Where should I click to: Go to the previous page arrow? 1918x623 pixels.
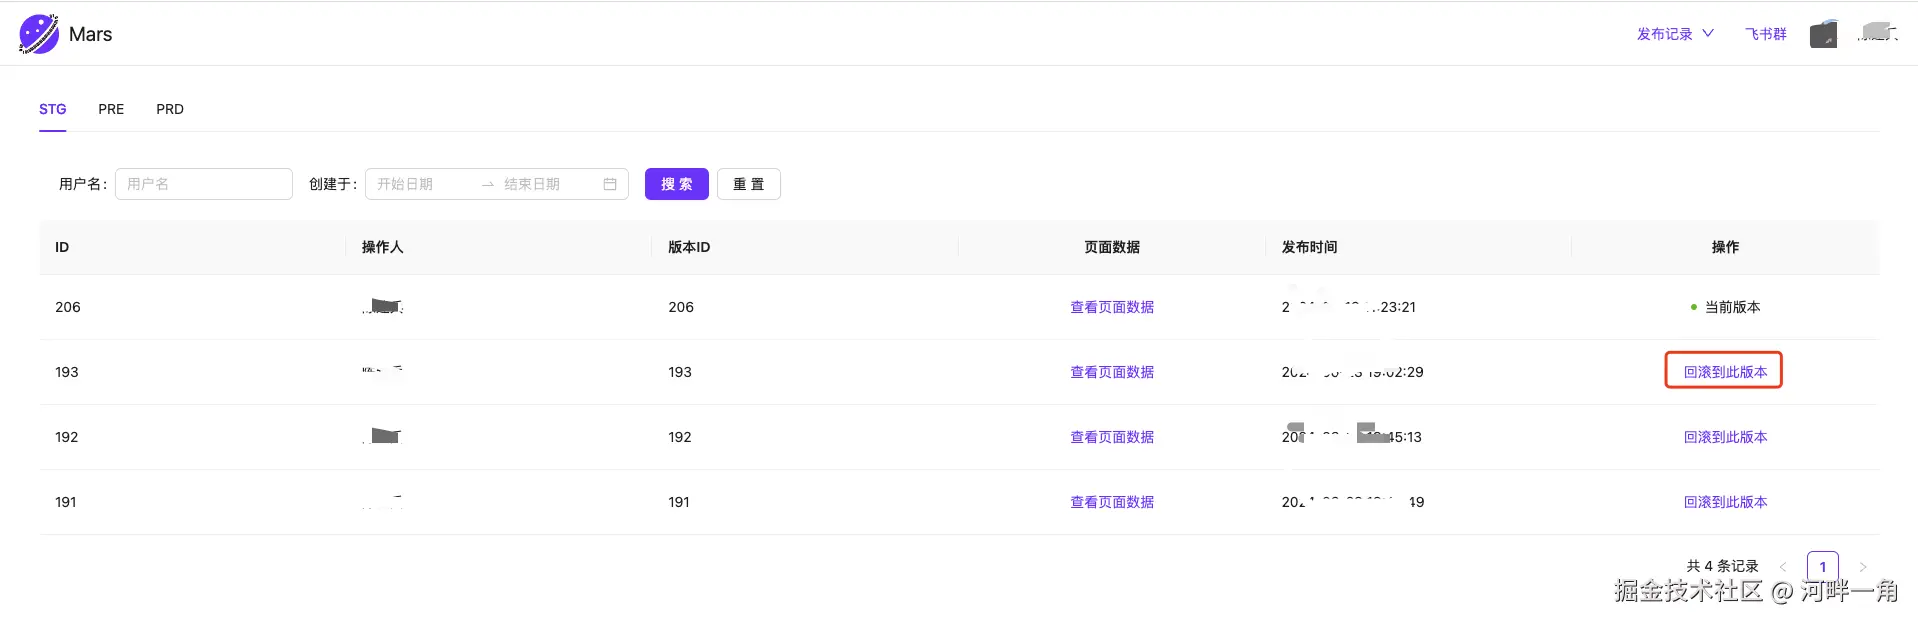[1783, 567]
